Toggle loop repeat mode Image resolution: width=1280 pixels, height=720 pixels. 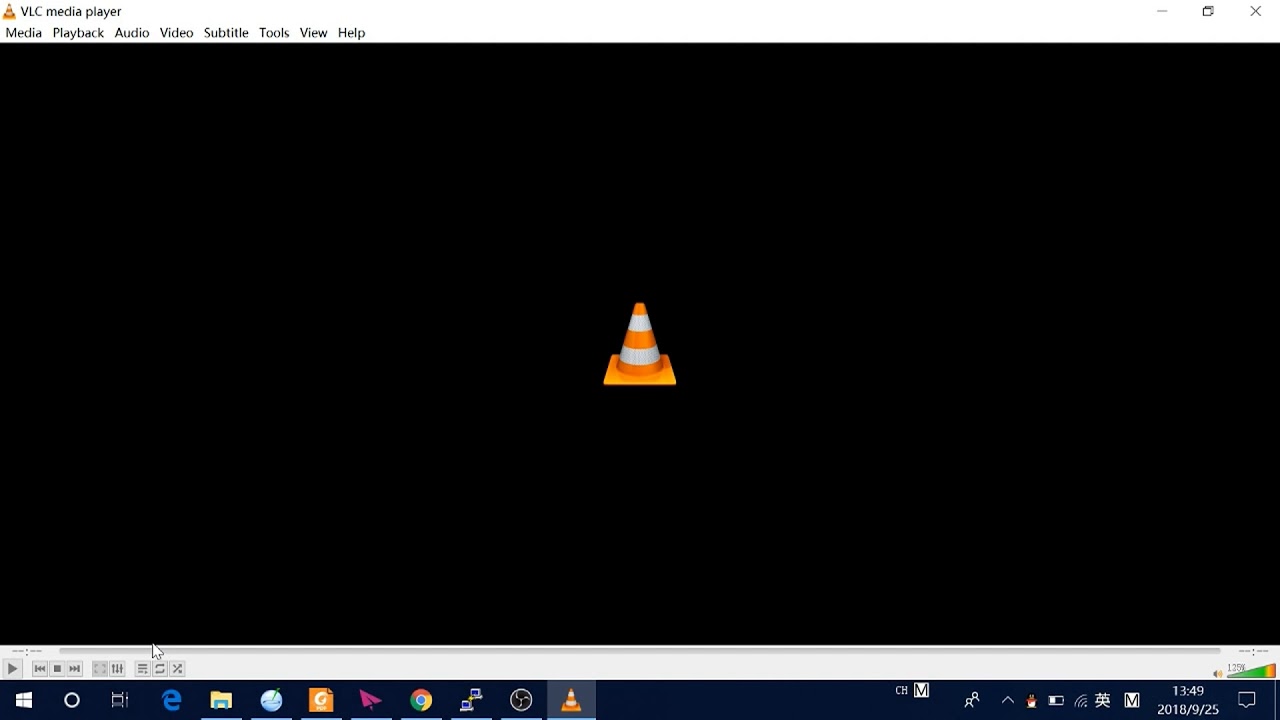pos(160,669)
